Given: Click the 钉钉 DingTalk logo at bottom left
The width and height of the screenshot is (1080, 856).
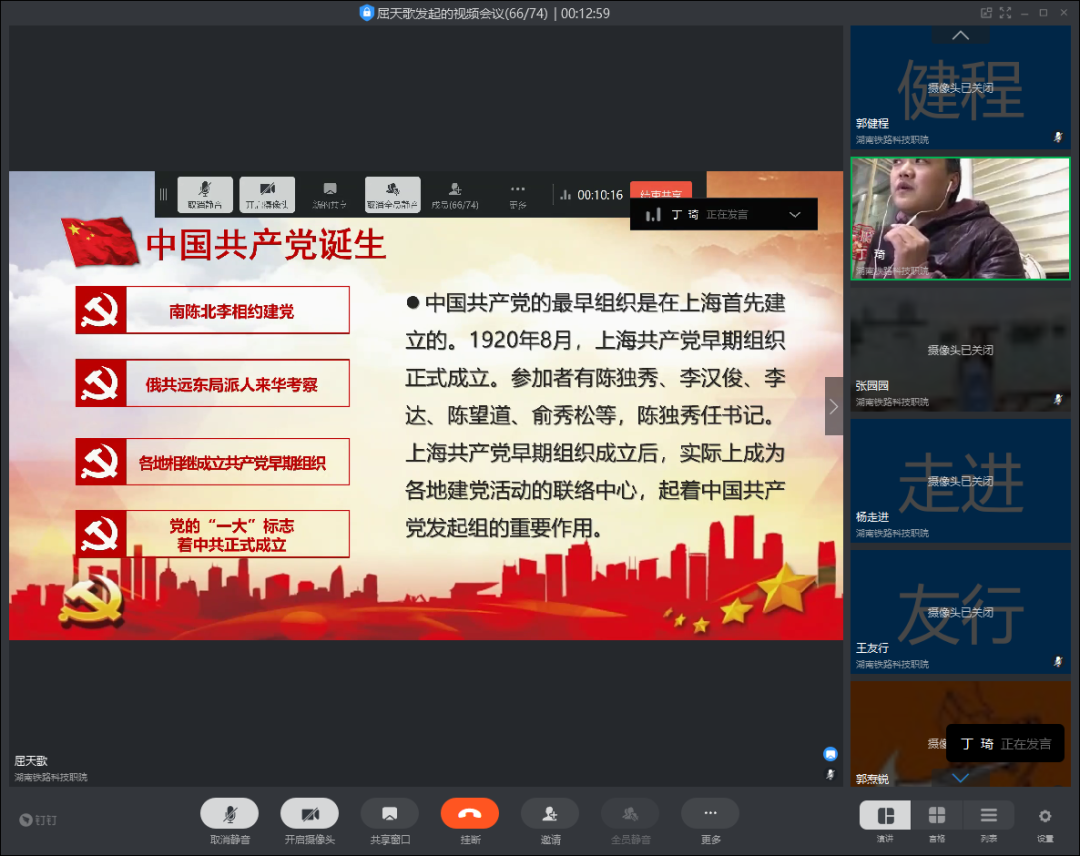Looking at the screenshot, I should pos(38,820).
